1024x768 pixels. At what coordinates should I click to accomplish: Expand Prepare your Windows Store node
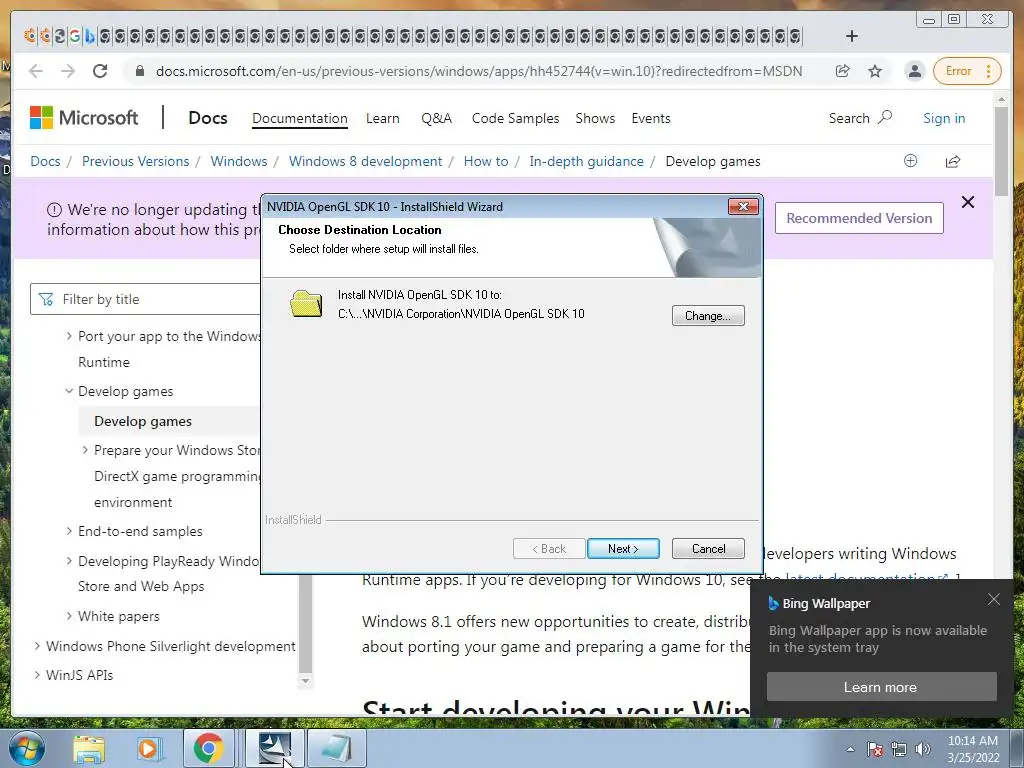(85, 450)
